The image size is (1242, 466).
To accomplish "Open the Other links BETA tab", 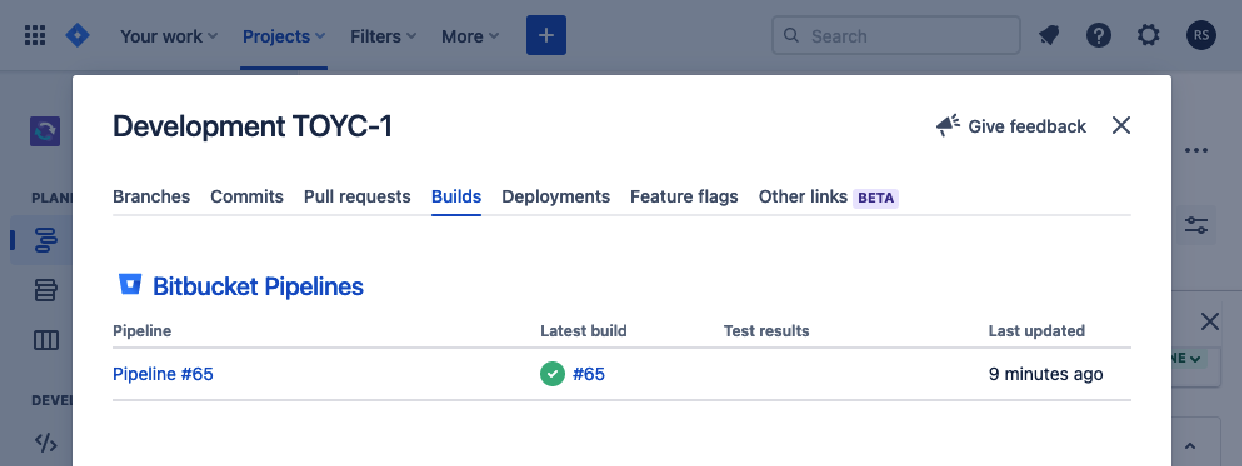I will coord(828,197).
